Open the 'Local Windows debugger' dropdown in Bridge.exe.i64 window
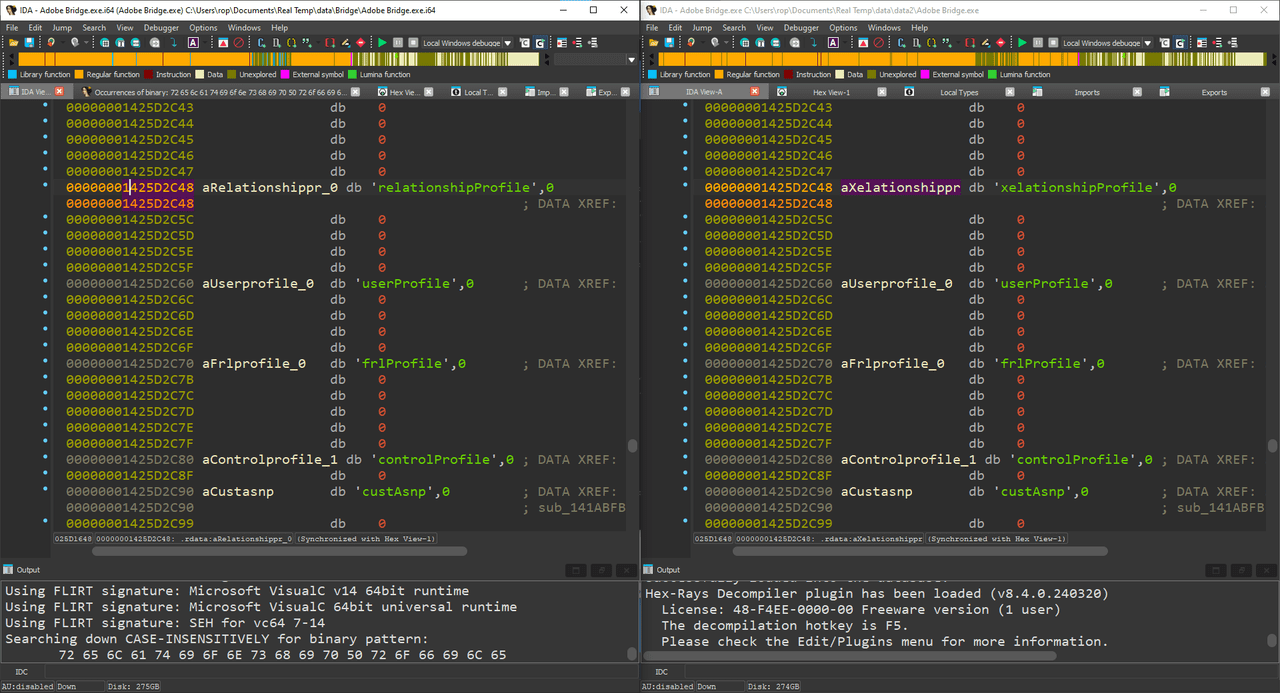Image resolution: width=1280 pixels, height=693 pixels. pos(508,43)
